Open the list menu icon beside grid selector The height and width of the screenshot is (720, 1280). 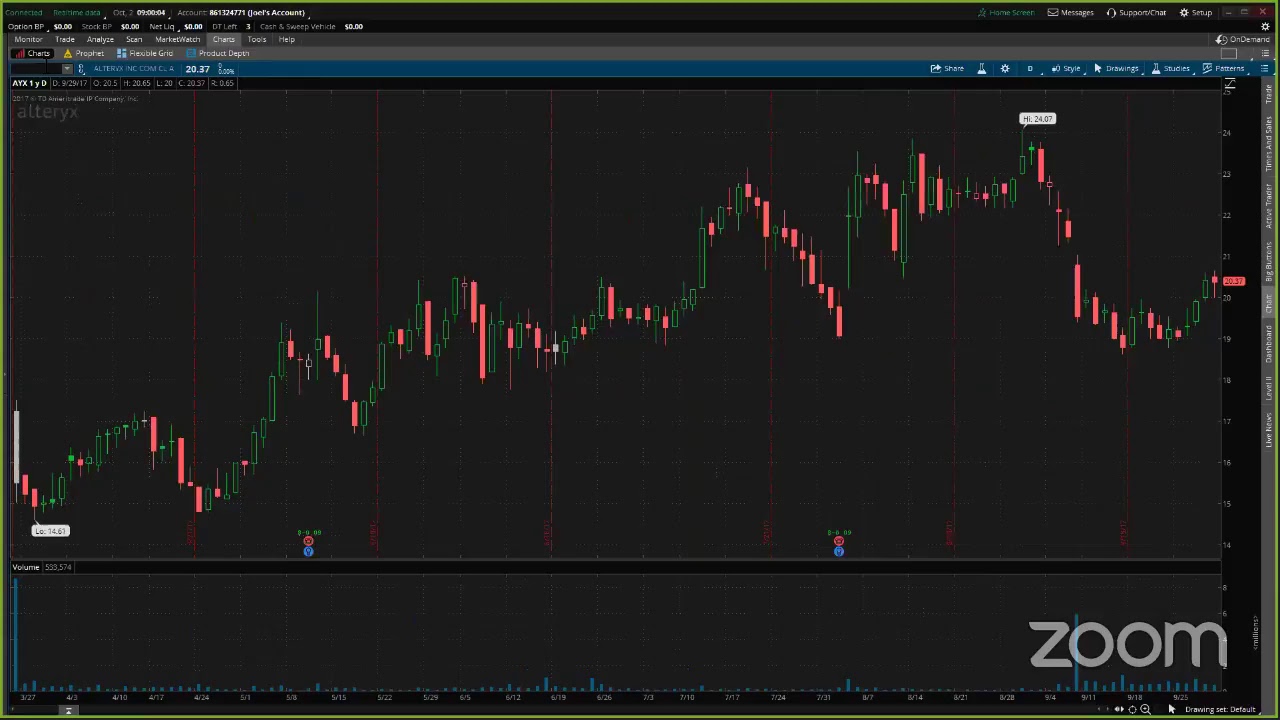coord(1264,53)
